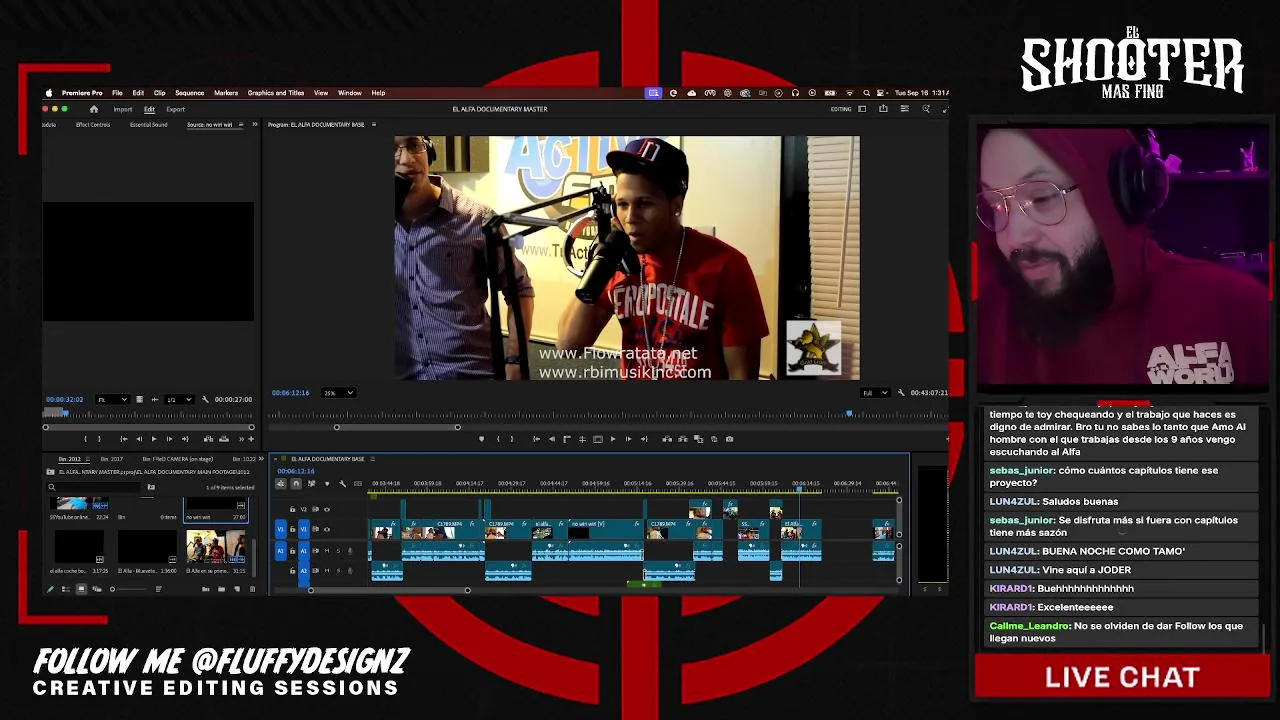Open Source monitor settings wrench
Screen dimensions: 1280x720
(x=206, y=399)
